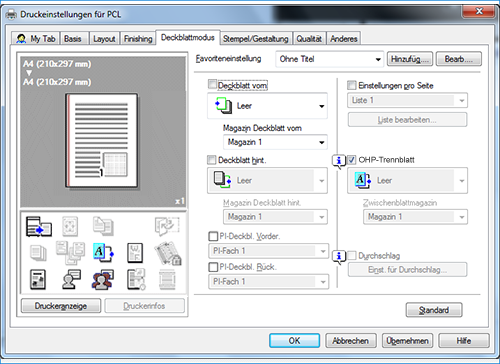500x364 pixels.
Task: Click the cyan A transparency interleave icon in the grid
Action: pyautogui.click(x=103, y=253)
